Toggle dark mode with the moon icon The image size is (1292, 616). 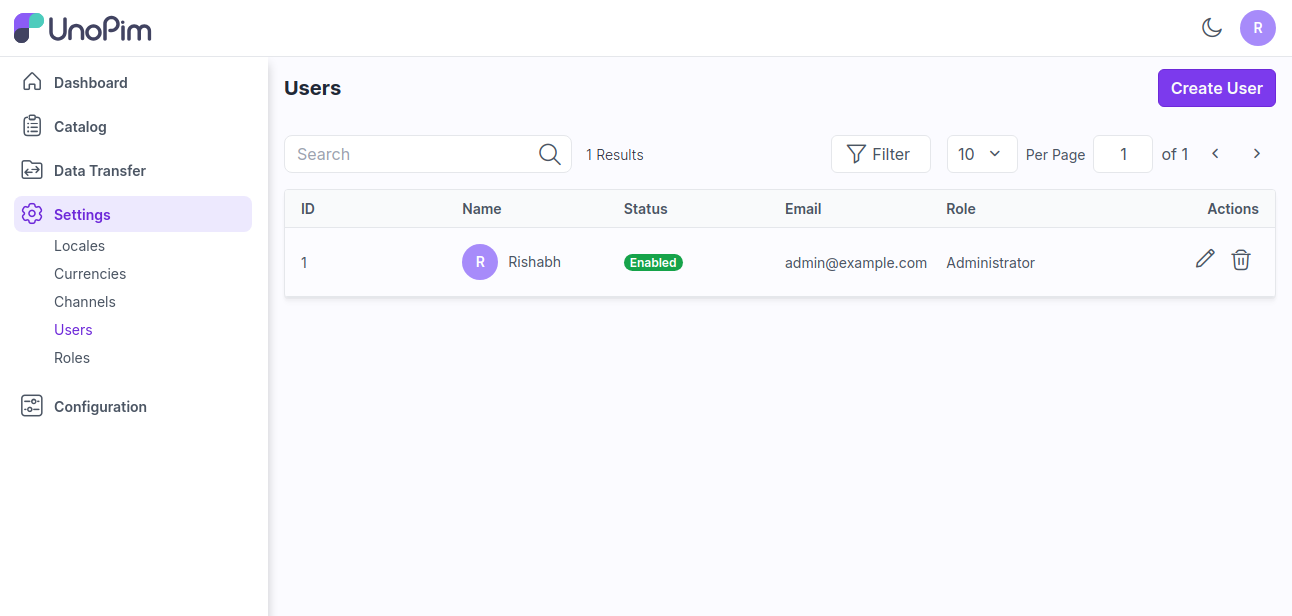tap(1212, 28)
